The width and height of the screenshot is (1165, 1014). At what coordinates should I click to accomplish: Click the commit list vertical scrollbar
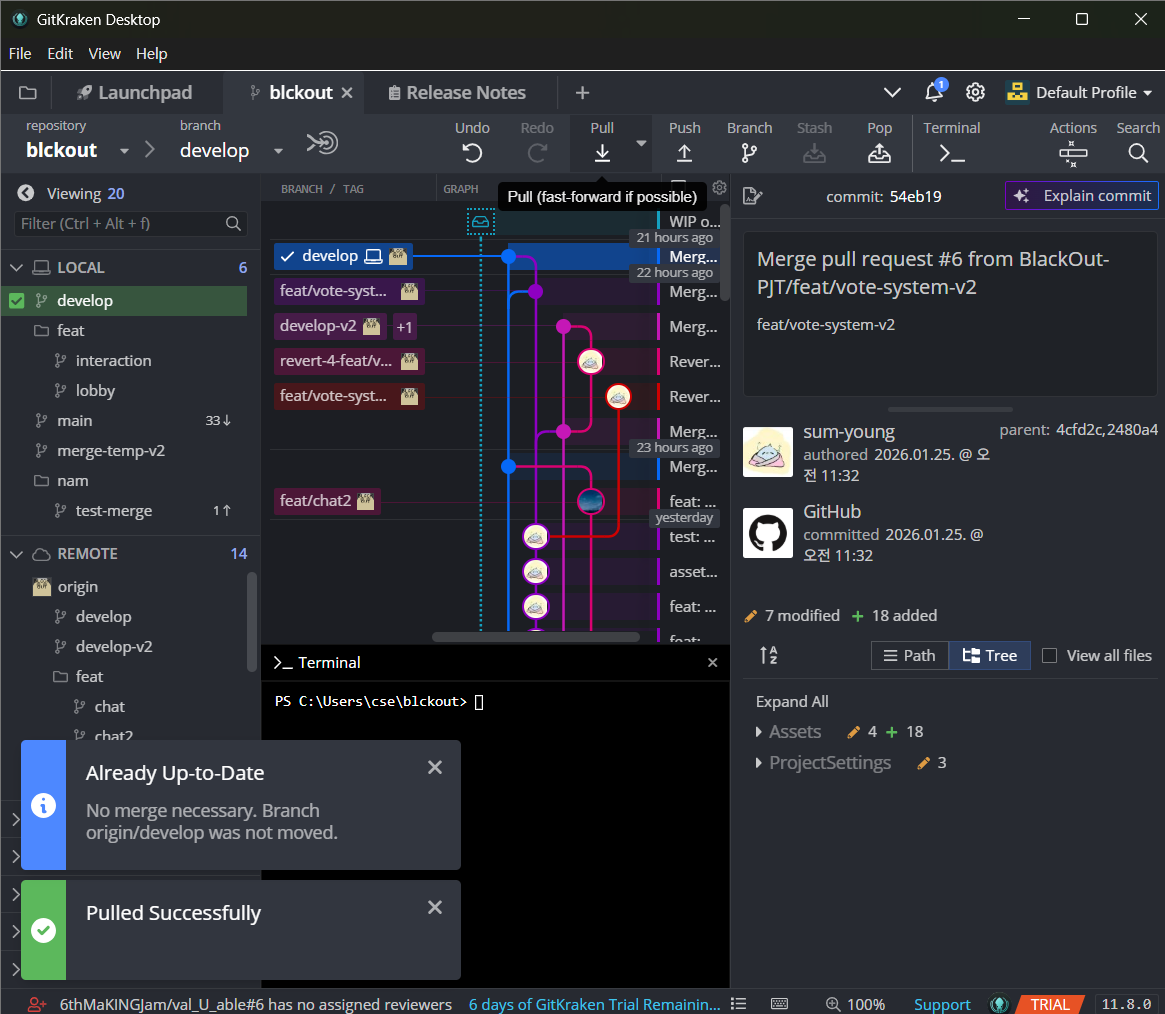(725, 253)
